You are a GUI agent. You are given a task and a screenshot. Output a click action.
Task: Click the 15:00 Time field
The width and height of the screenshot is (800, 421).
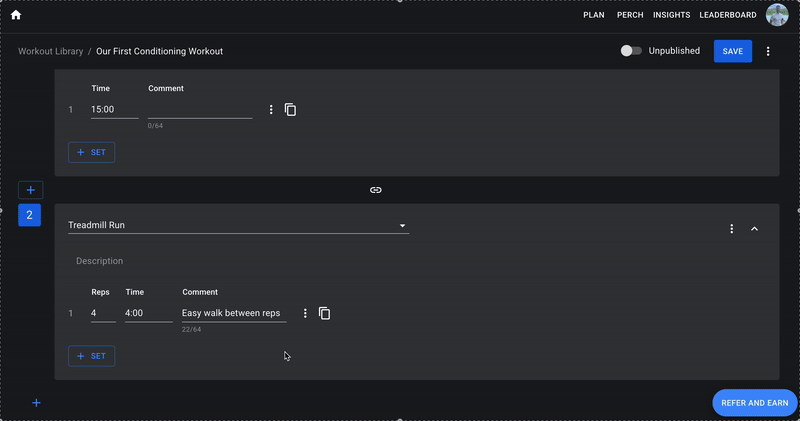[x=114, y=109]
